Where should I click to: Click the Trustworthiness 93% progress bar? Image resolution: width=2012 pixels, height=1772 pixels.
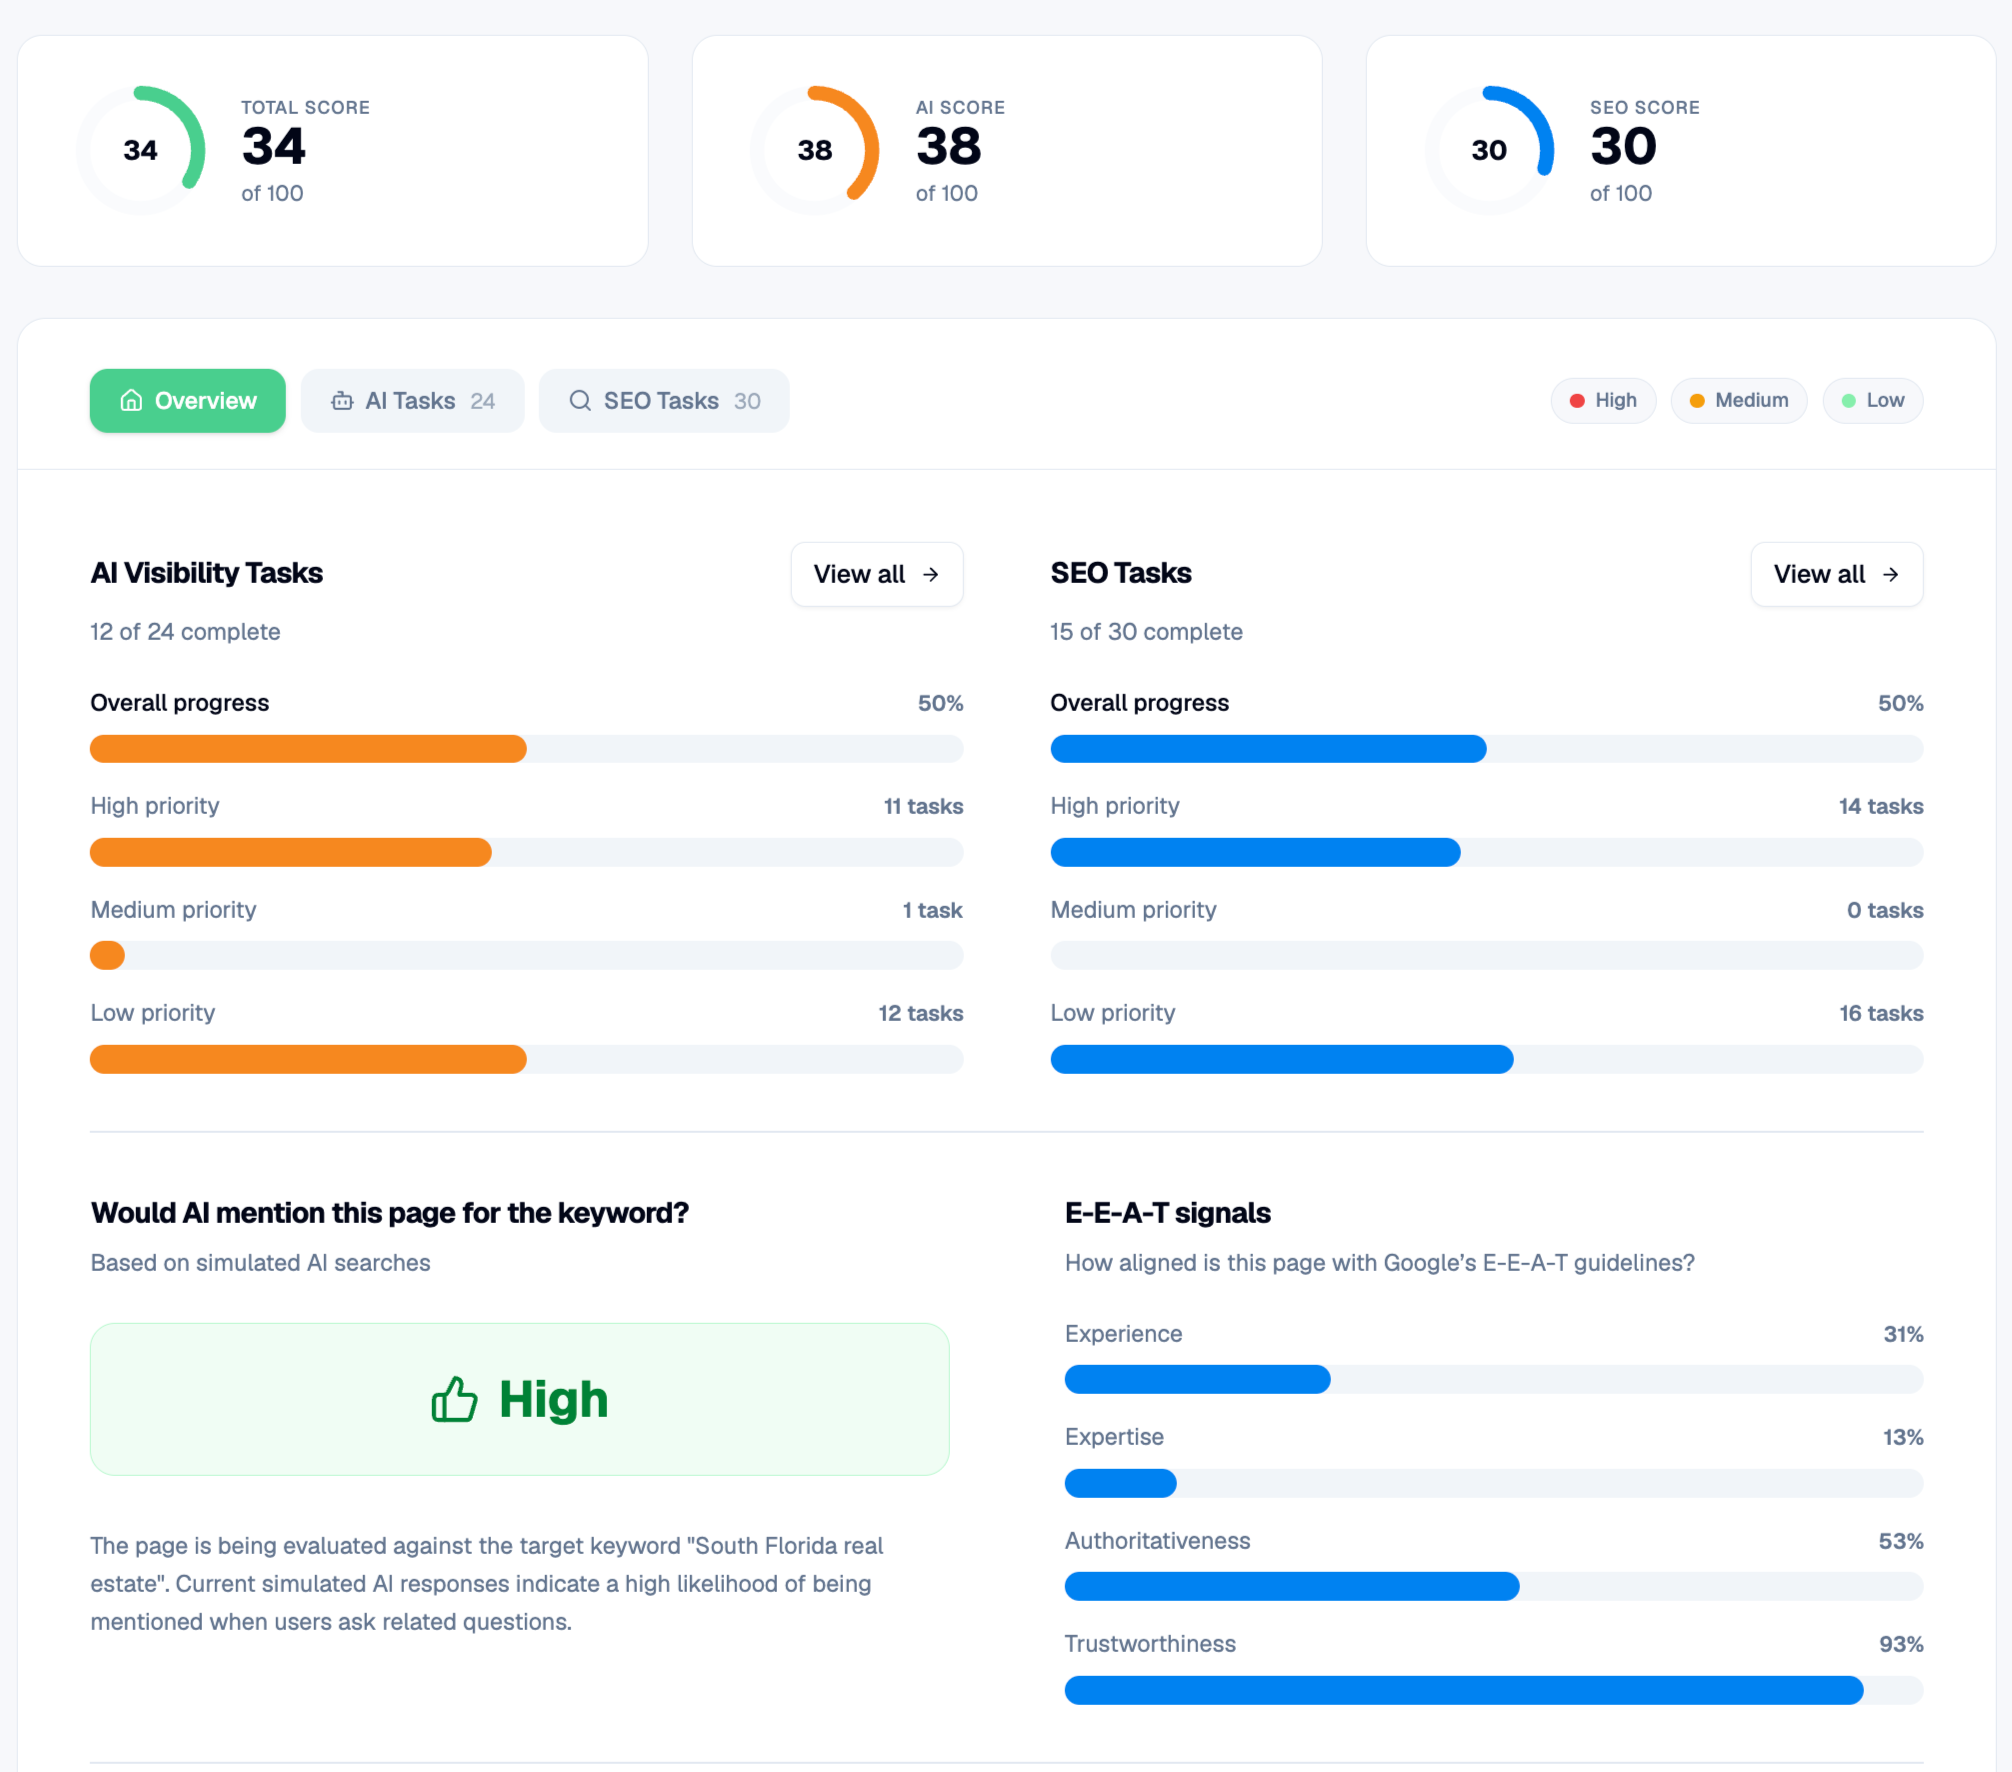pyautogui.click(x=1494, y=1690)
